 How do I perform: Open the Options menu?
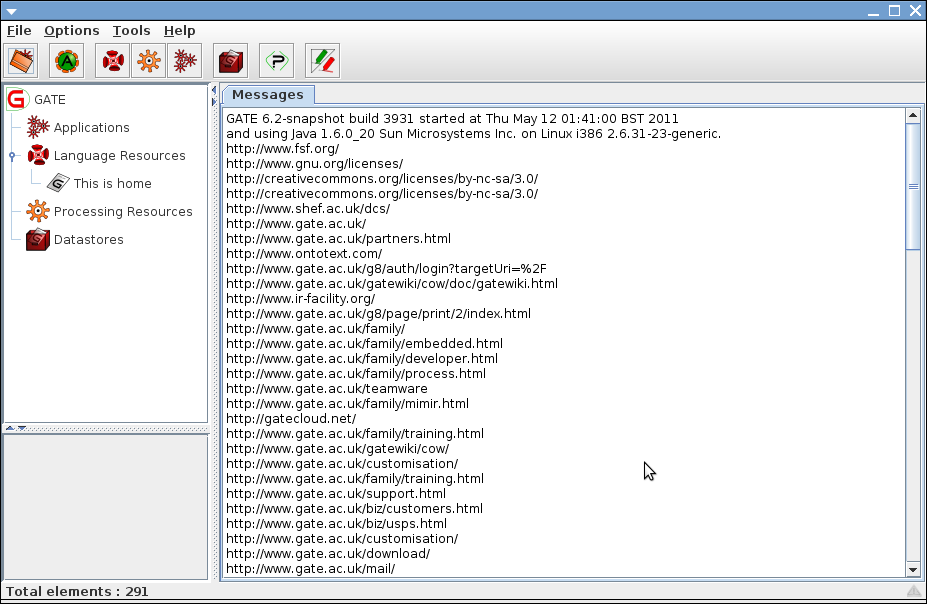coord(72,31)
